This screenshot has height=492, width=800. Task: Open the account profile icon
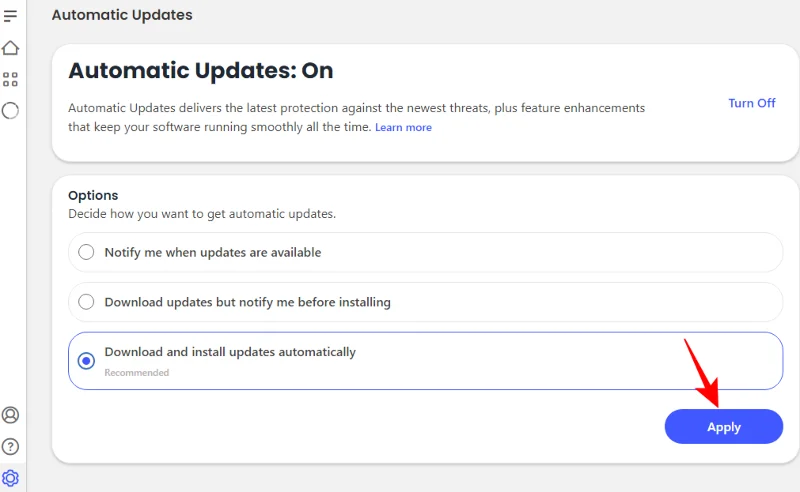[x=11, y=415]
